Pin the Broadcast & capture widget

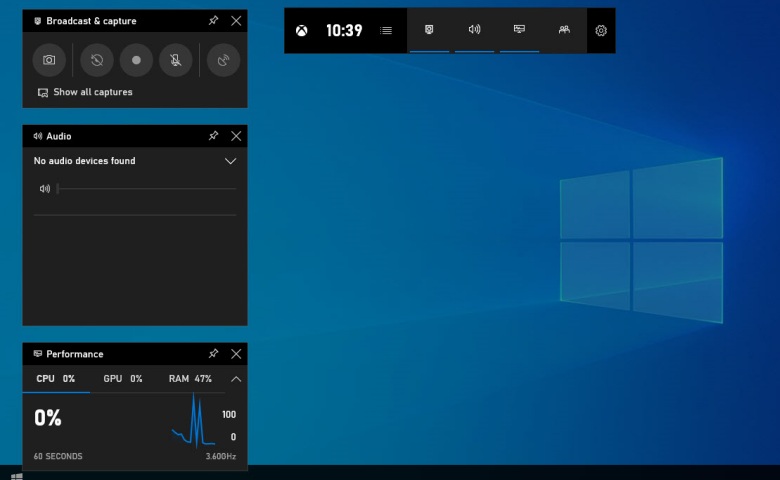pos(213,21)
